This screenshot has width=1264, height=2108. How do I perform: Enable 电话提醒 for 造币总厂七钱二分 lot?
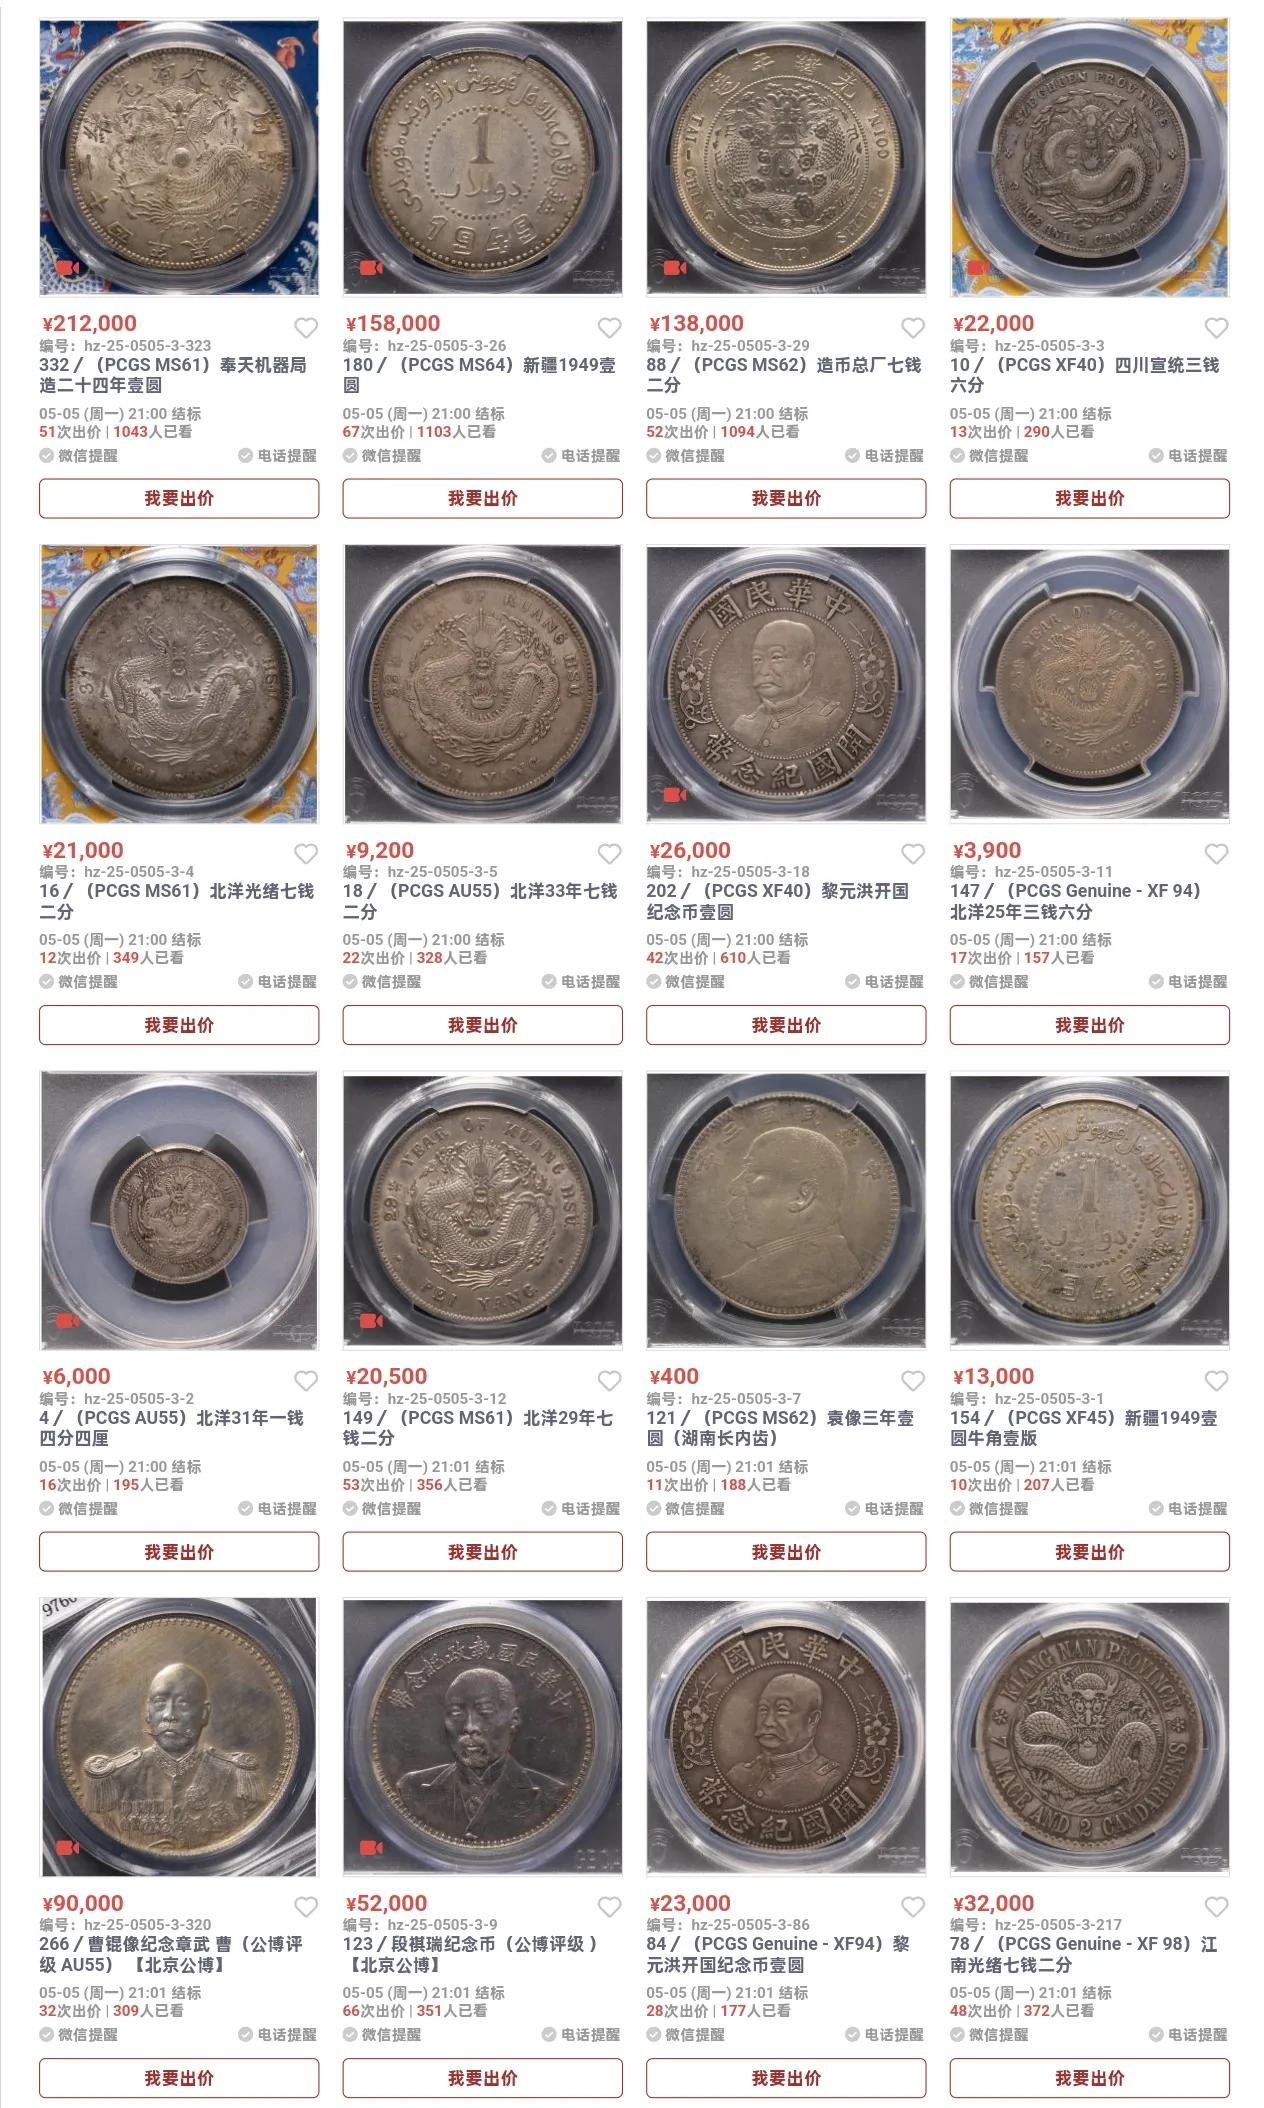click(884, 456)
